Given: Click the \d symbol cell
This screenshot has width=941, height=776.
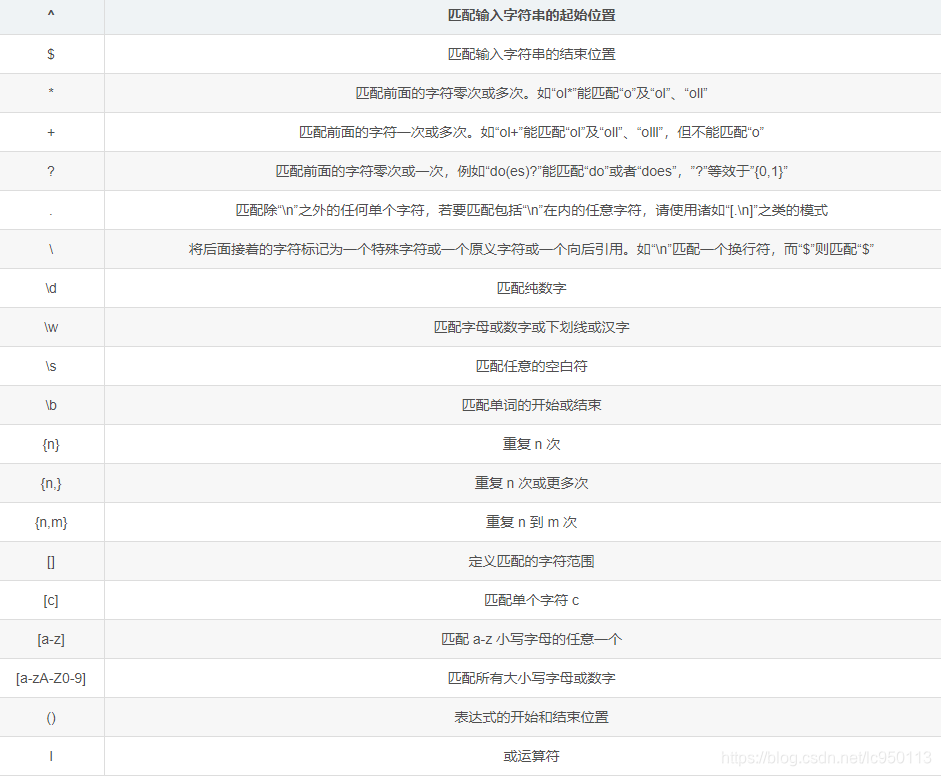Looking at the screenshot, I should tap(51, 288).
